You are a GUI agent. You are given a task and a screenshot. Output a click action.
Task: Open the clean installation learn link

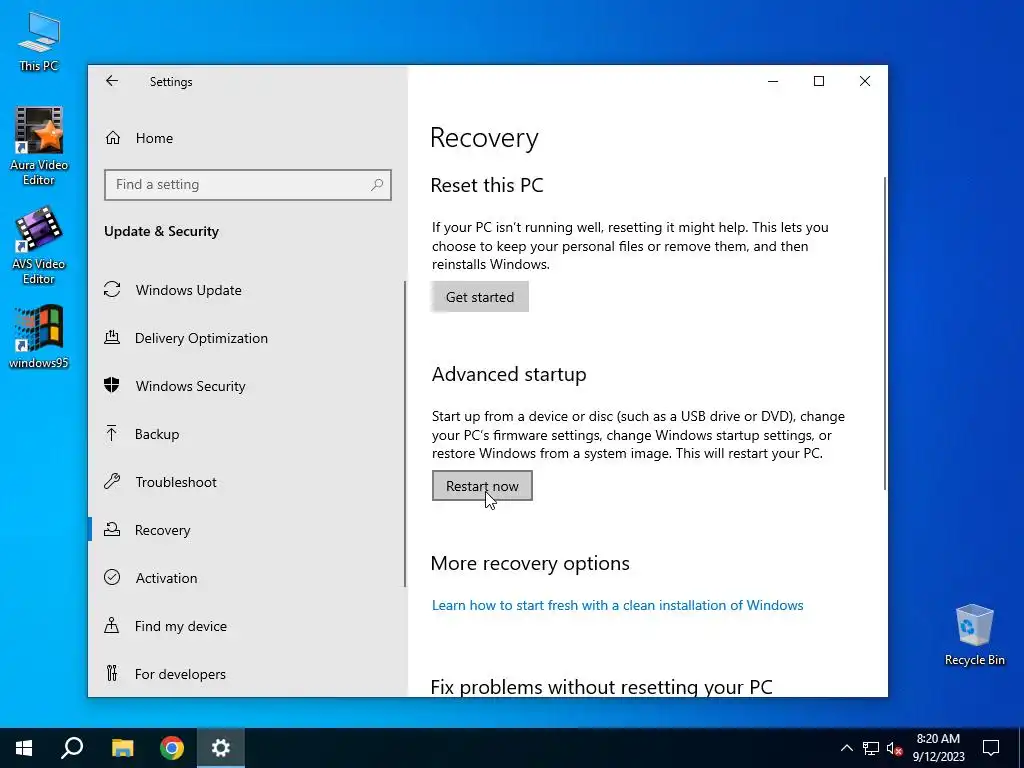pyautogui.click(x=618, y=605)
